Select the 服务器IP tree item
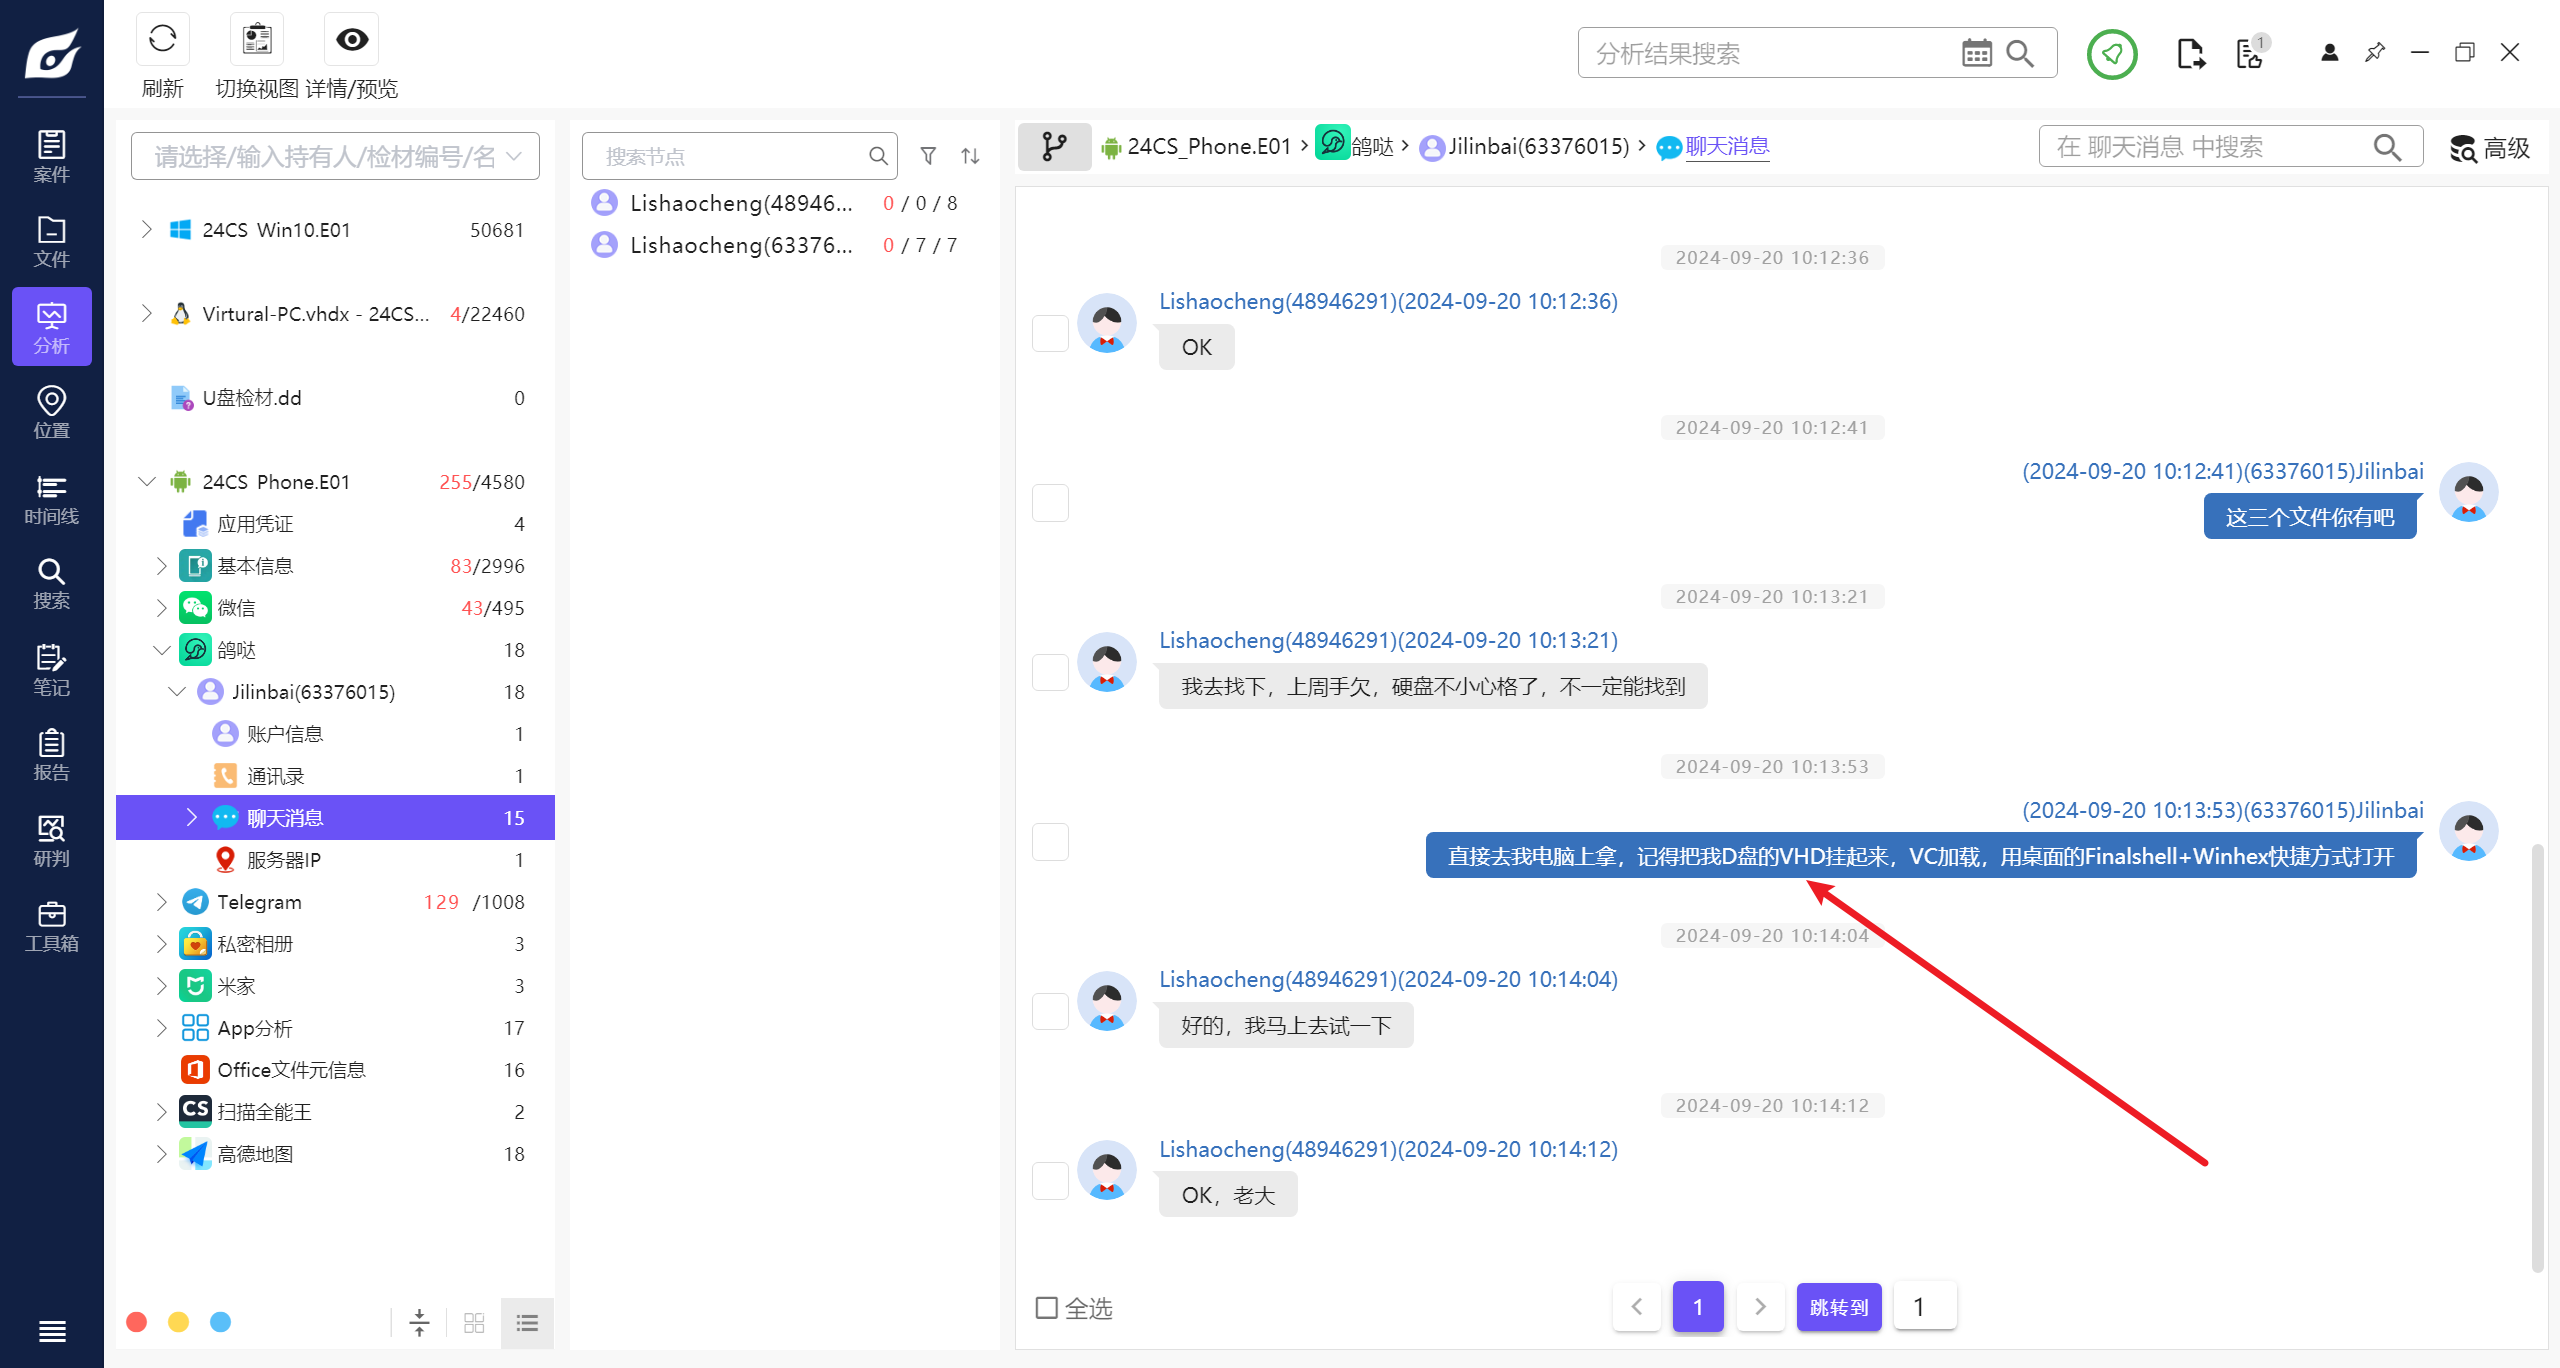Screen dimensions: 2560x1368 point(284,860)
